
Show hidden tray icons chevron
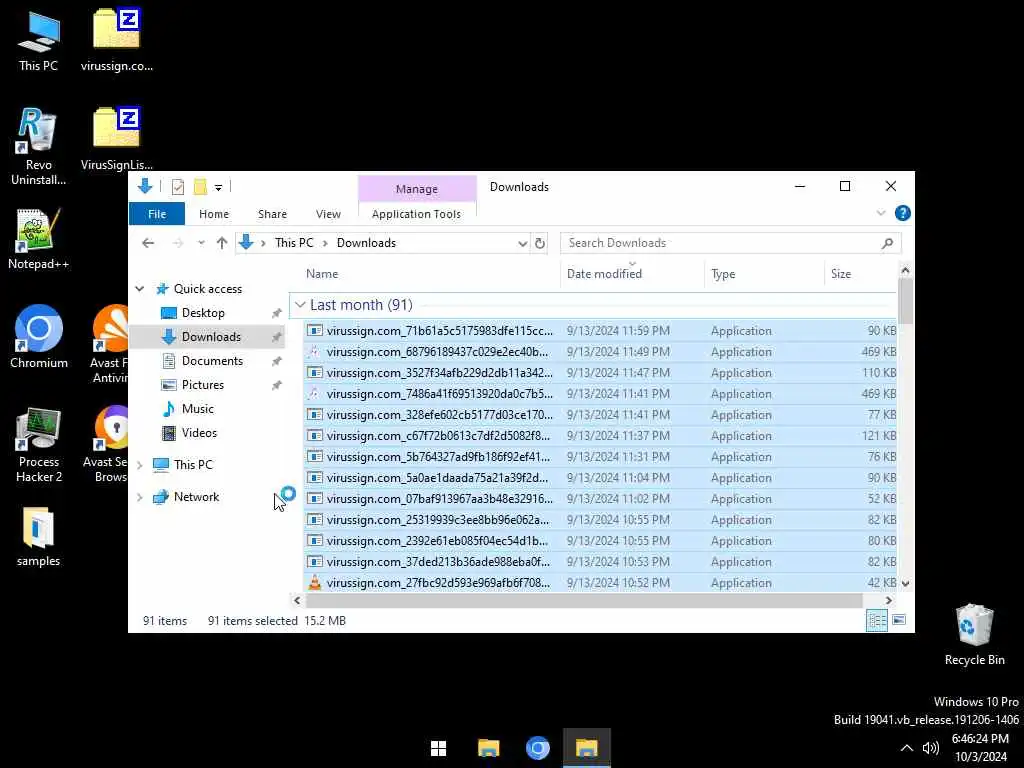click(x=906, y=748)
